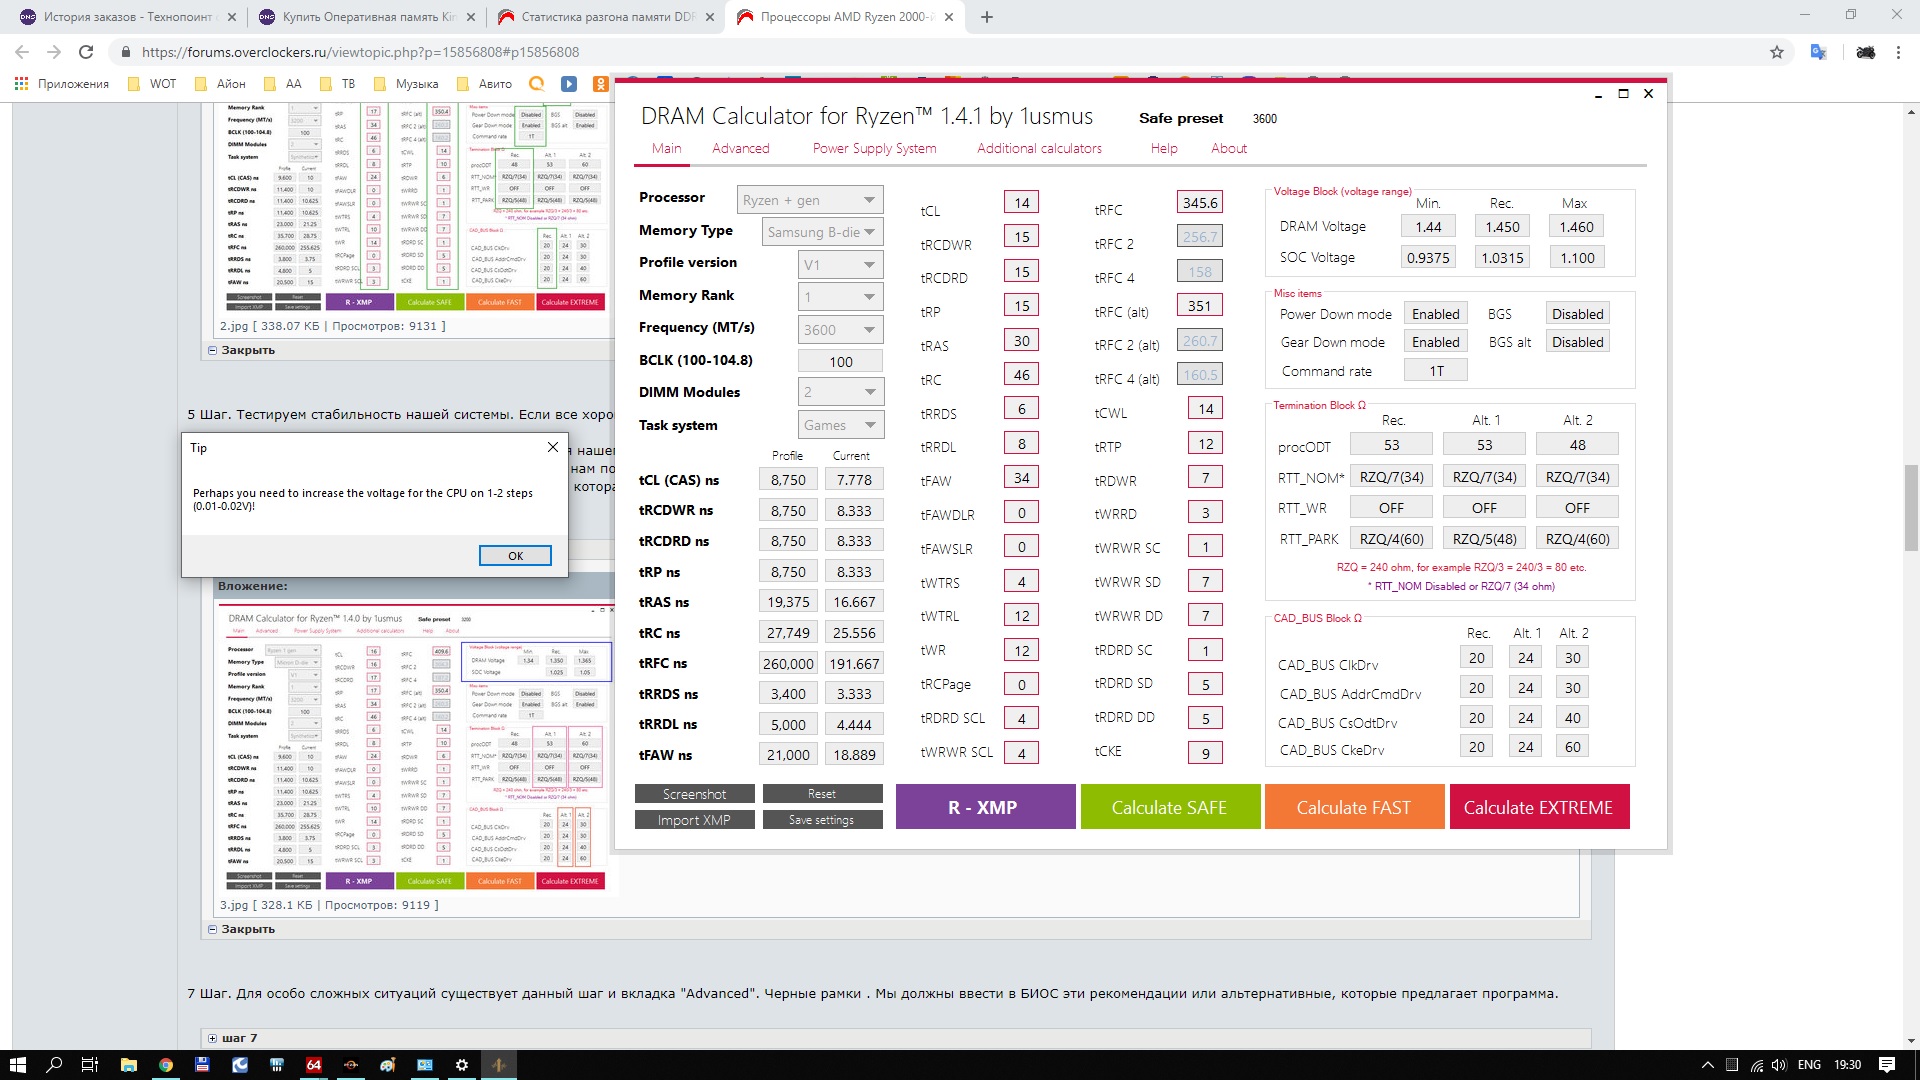Collapse spoiler via Закрыть under 2.jpg

[247, 350]
